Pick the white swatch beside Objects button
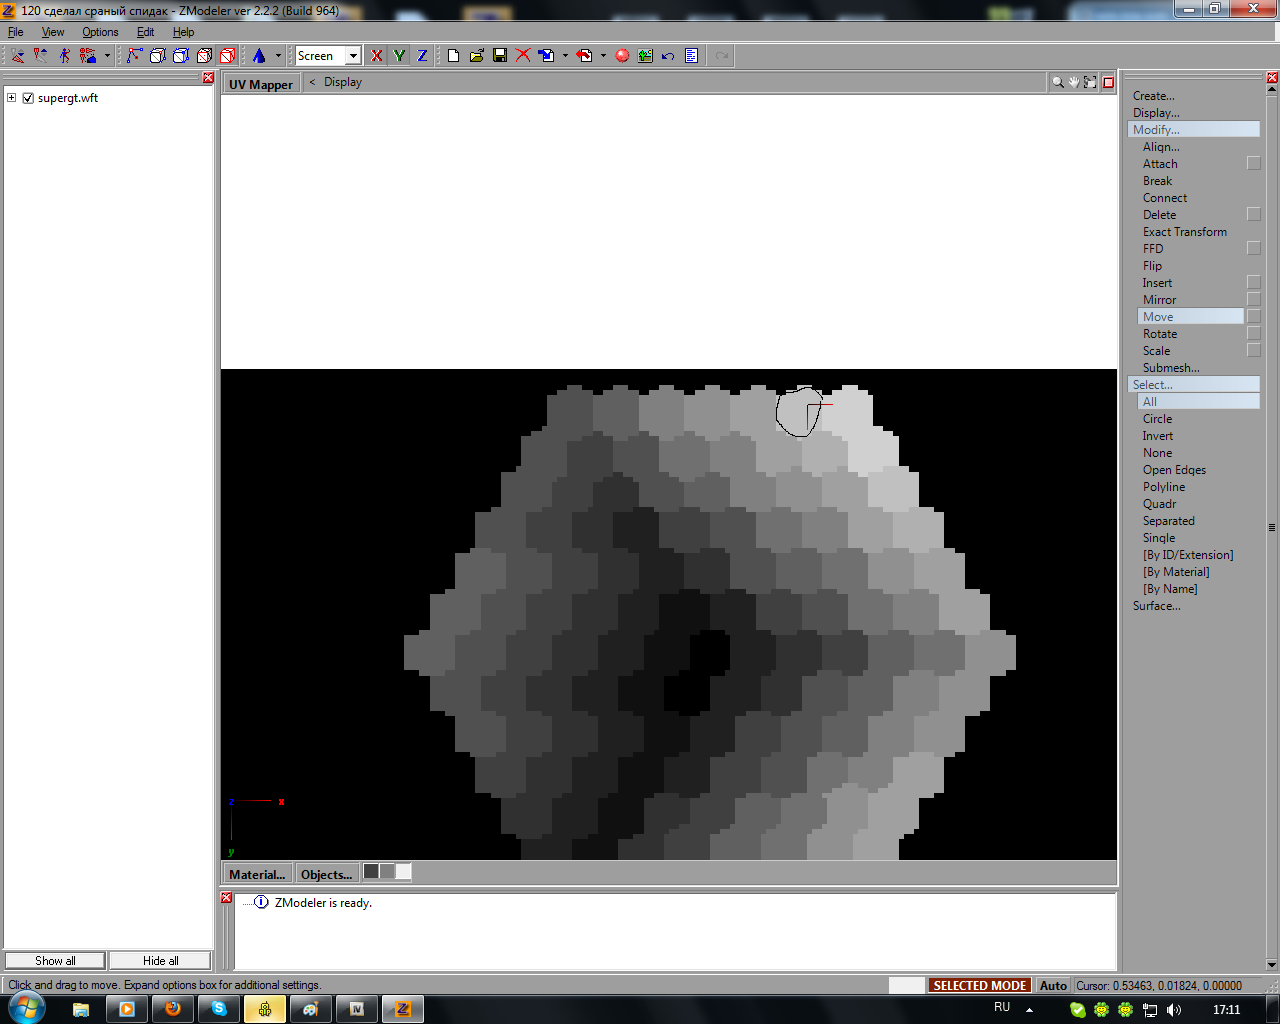The height and width of the screenshot is (1024, 1280). (403, 872)
